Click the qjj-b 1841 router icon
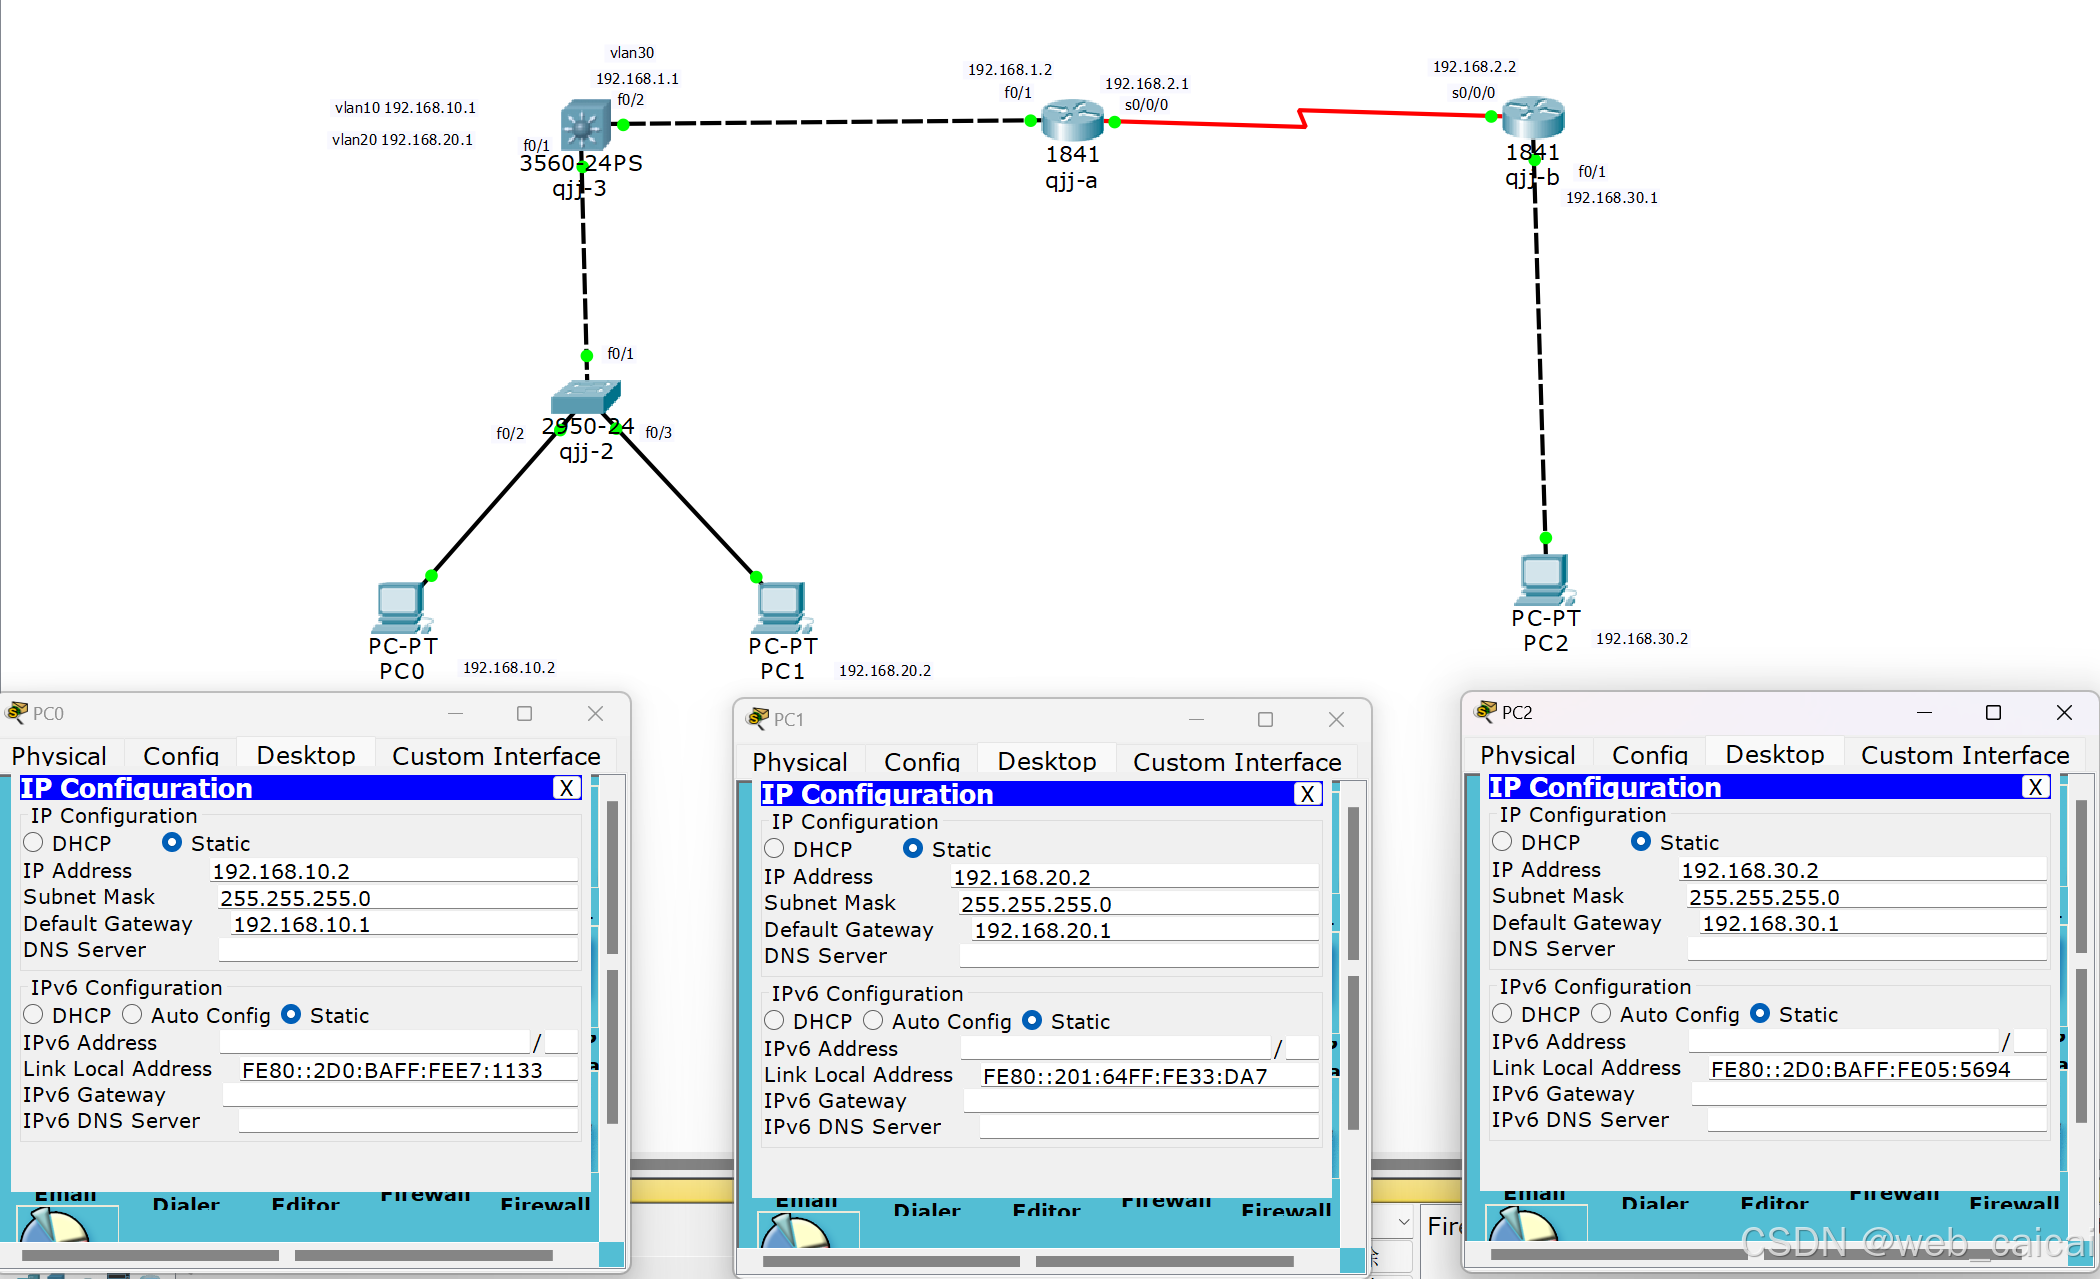Screen dimensions: 2100x1279 tap(1532, 117)
